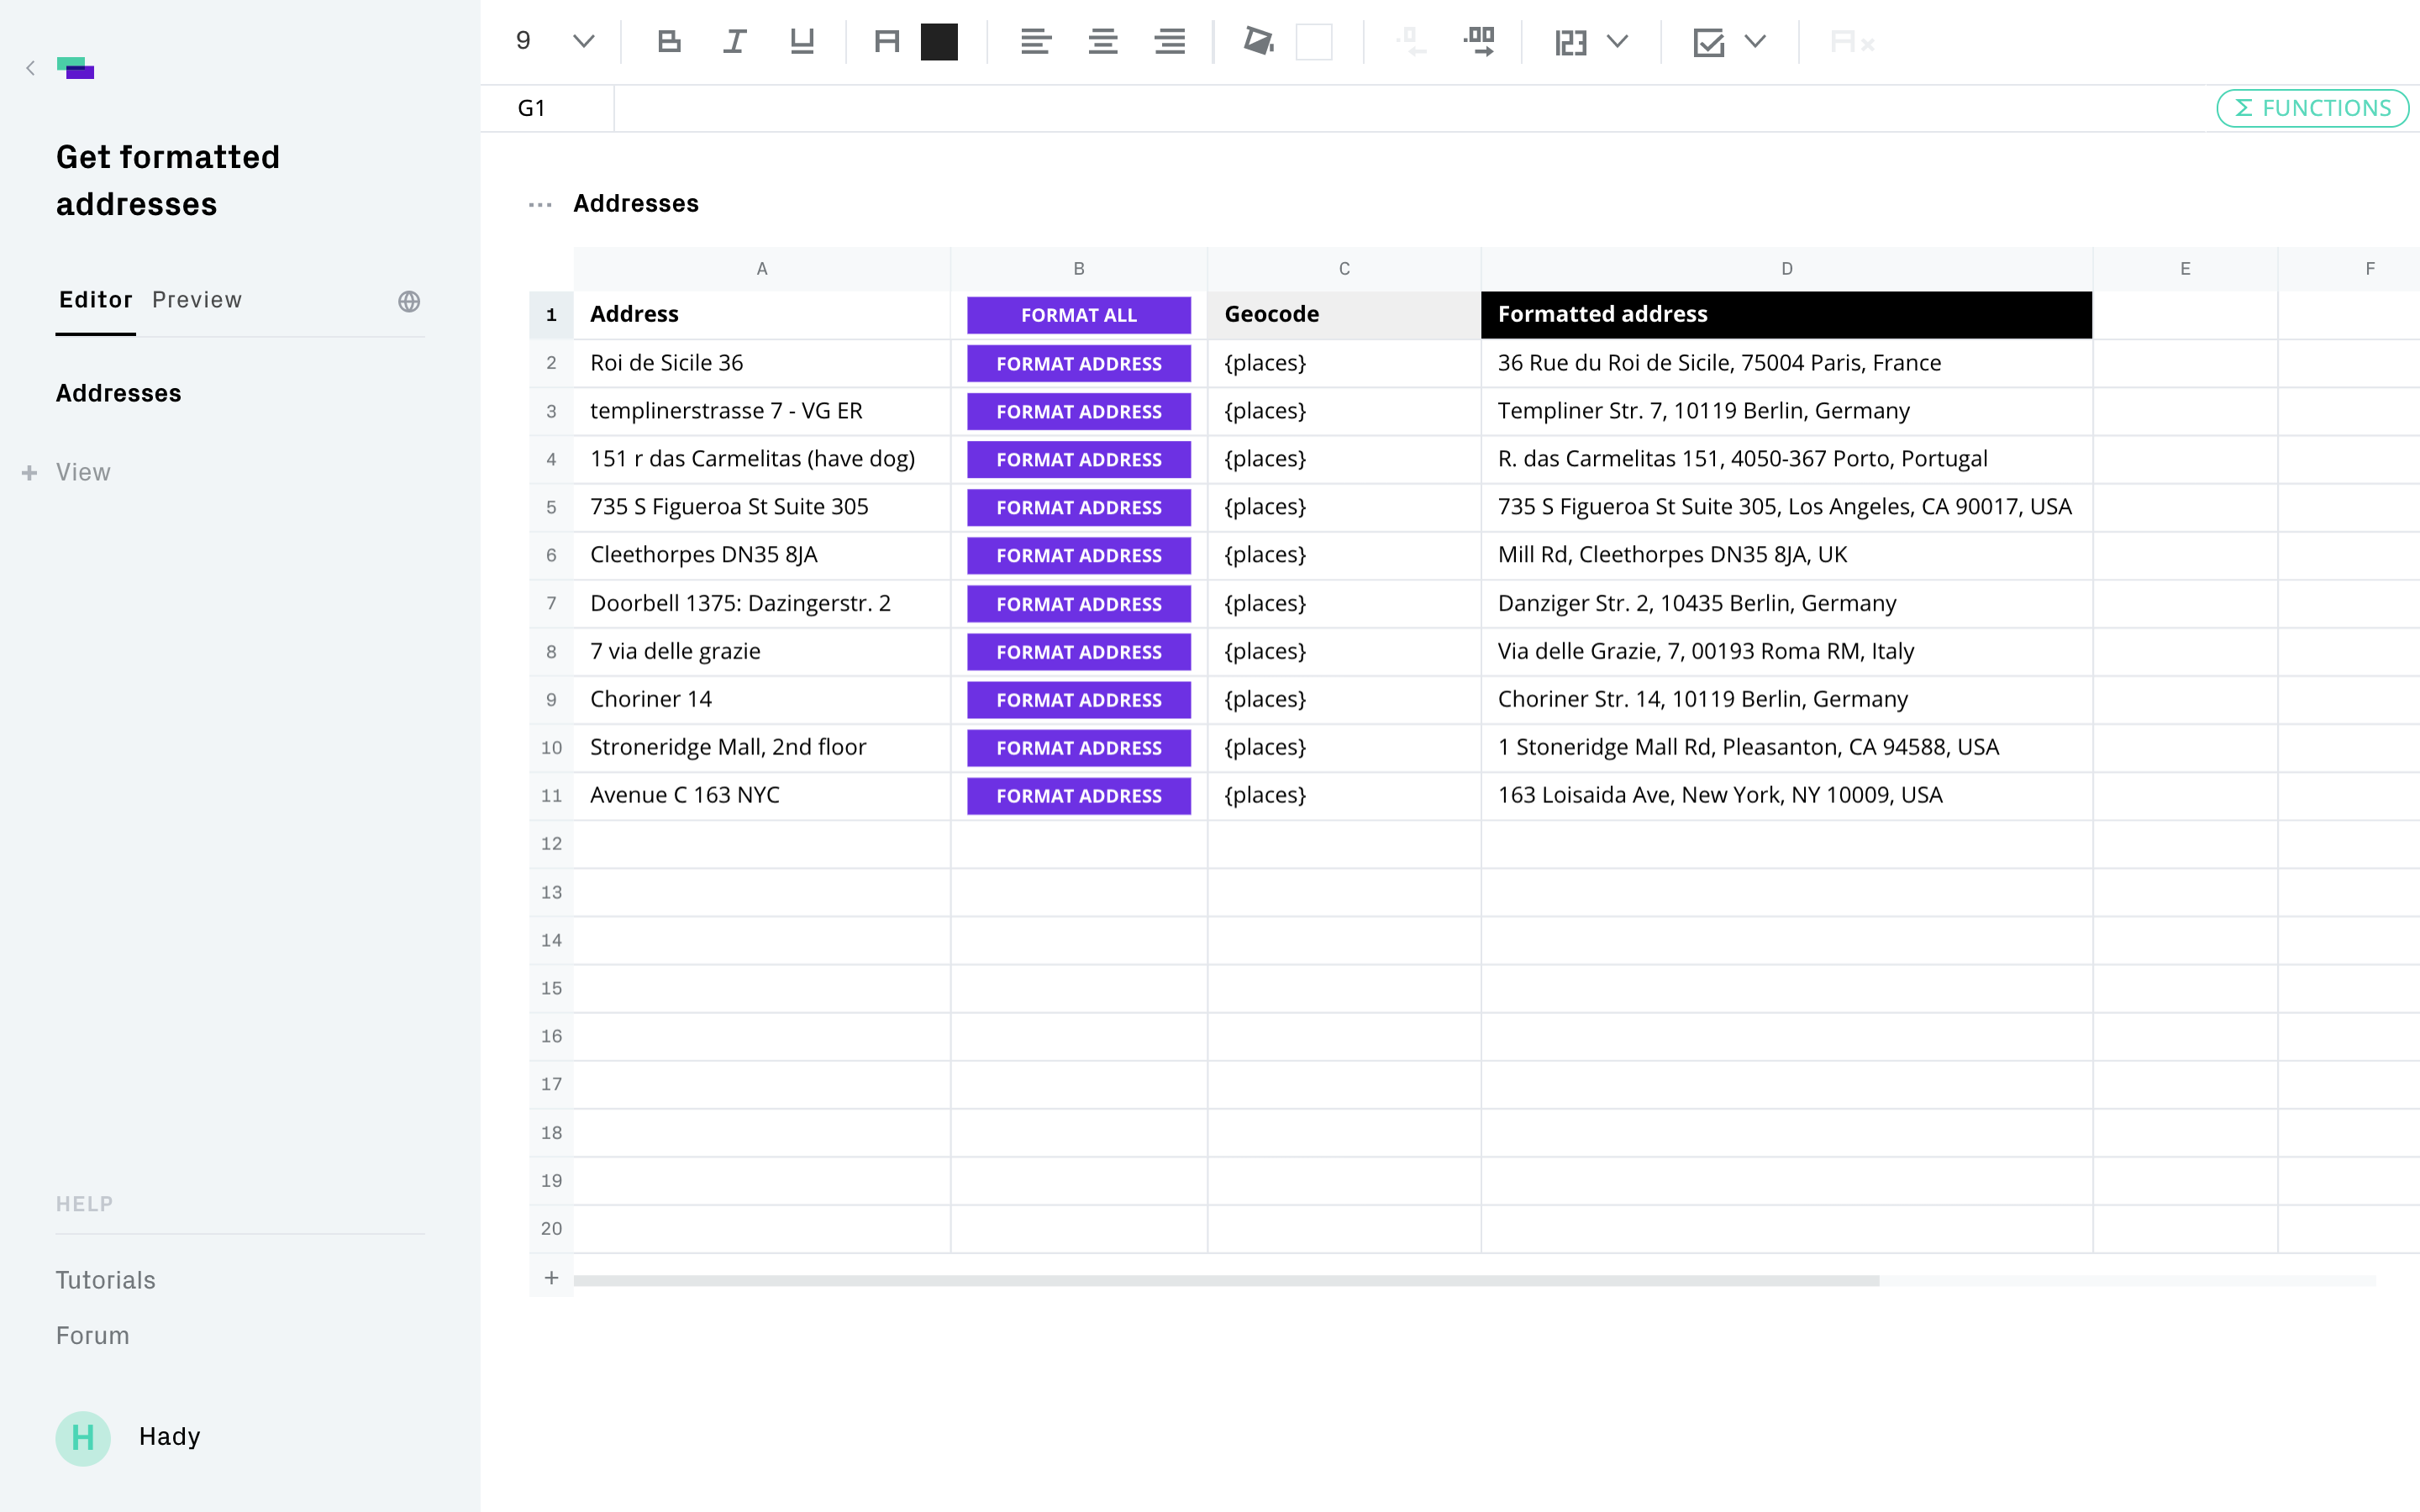Image resolution: width=2420 pixels, height=1512 pixels.
Task: Click the text color letter icon
Action: point(886,42)
